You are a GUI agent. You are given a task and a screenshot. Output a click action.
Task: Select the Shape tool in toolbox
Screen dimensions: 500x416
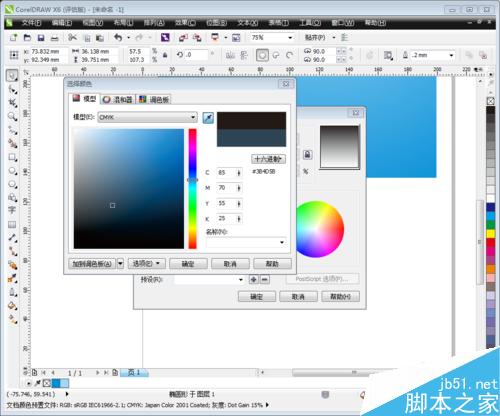12,90
